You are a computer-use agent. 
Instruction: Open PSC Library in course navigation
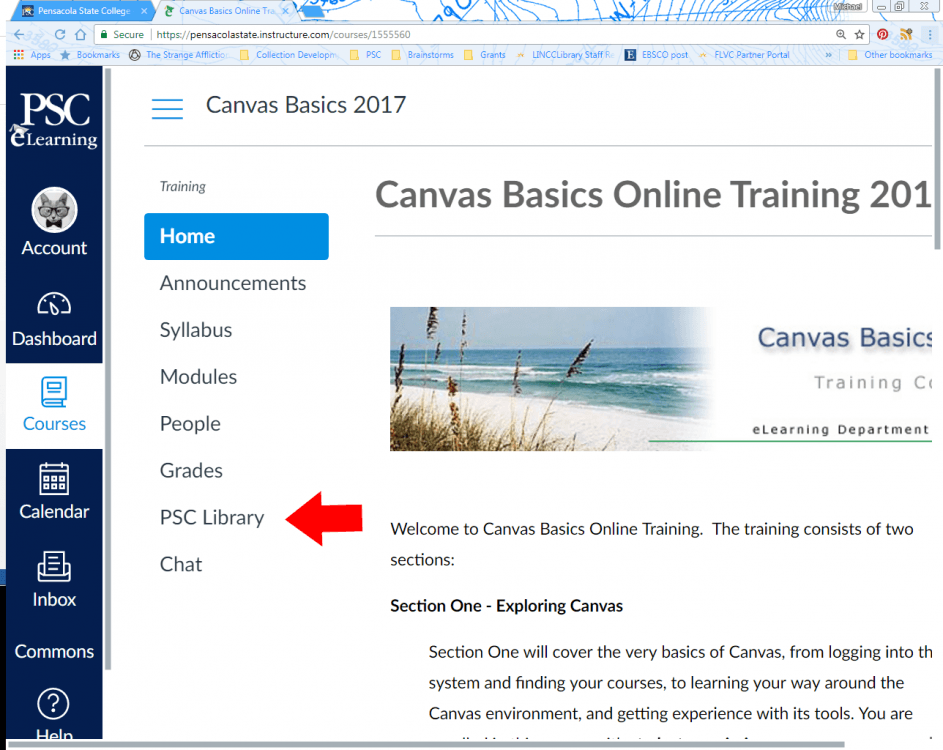(212, 518)
